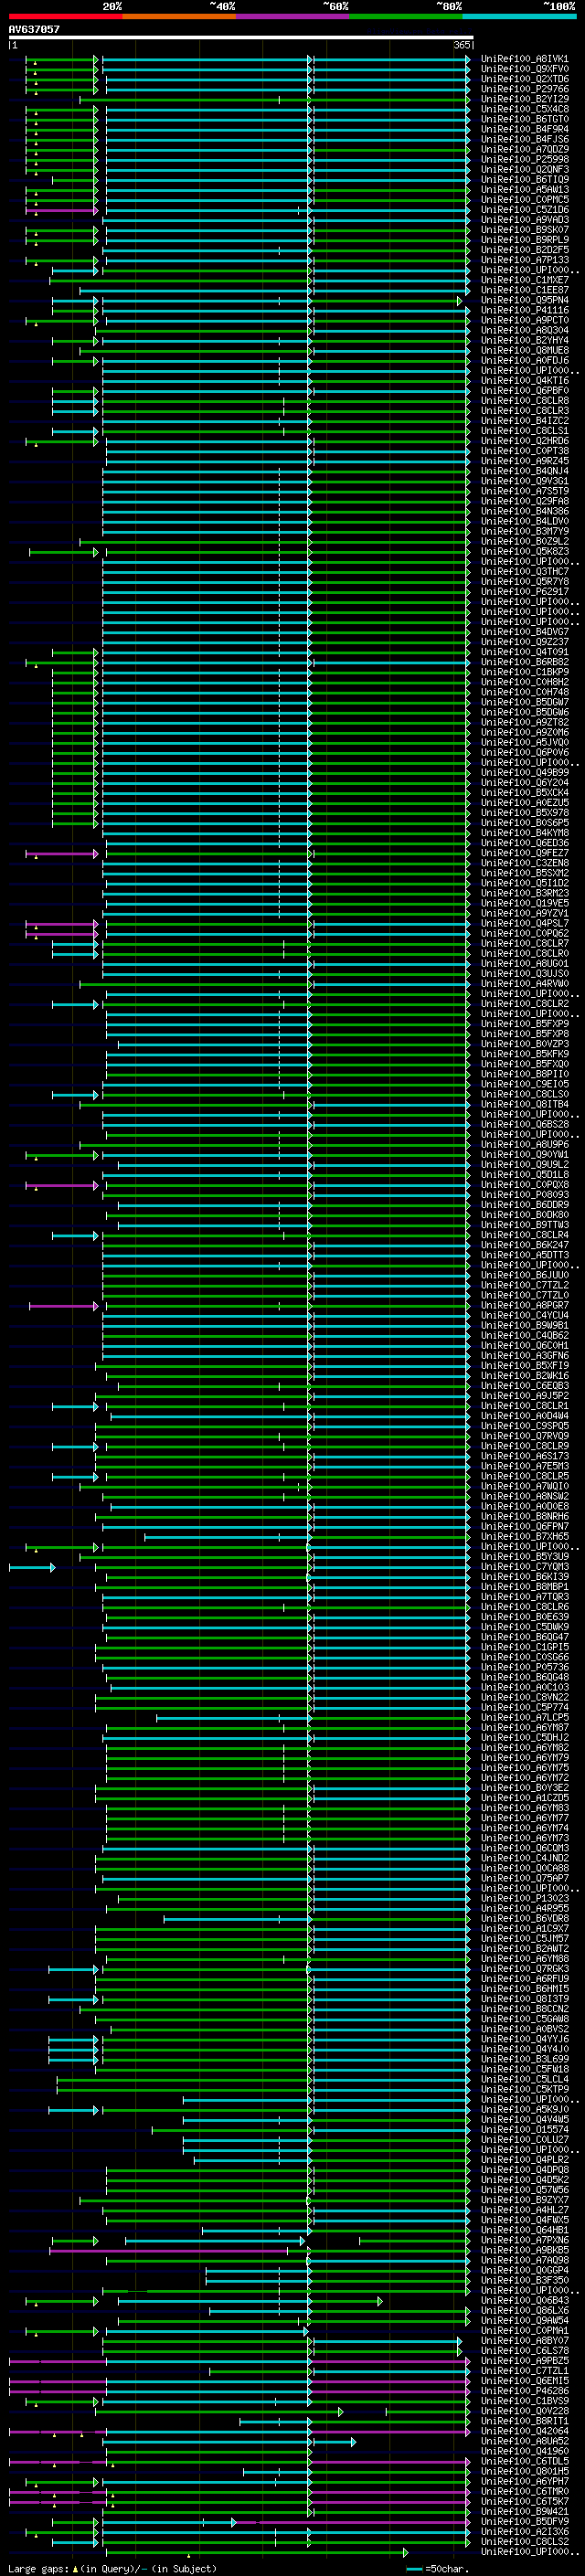Select the UniRef100_Q5D1L8 label
The image size is (585, 2576).
point(525,1174)
